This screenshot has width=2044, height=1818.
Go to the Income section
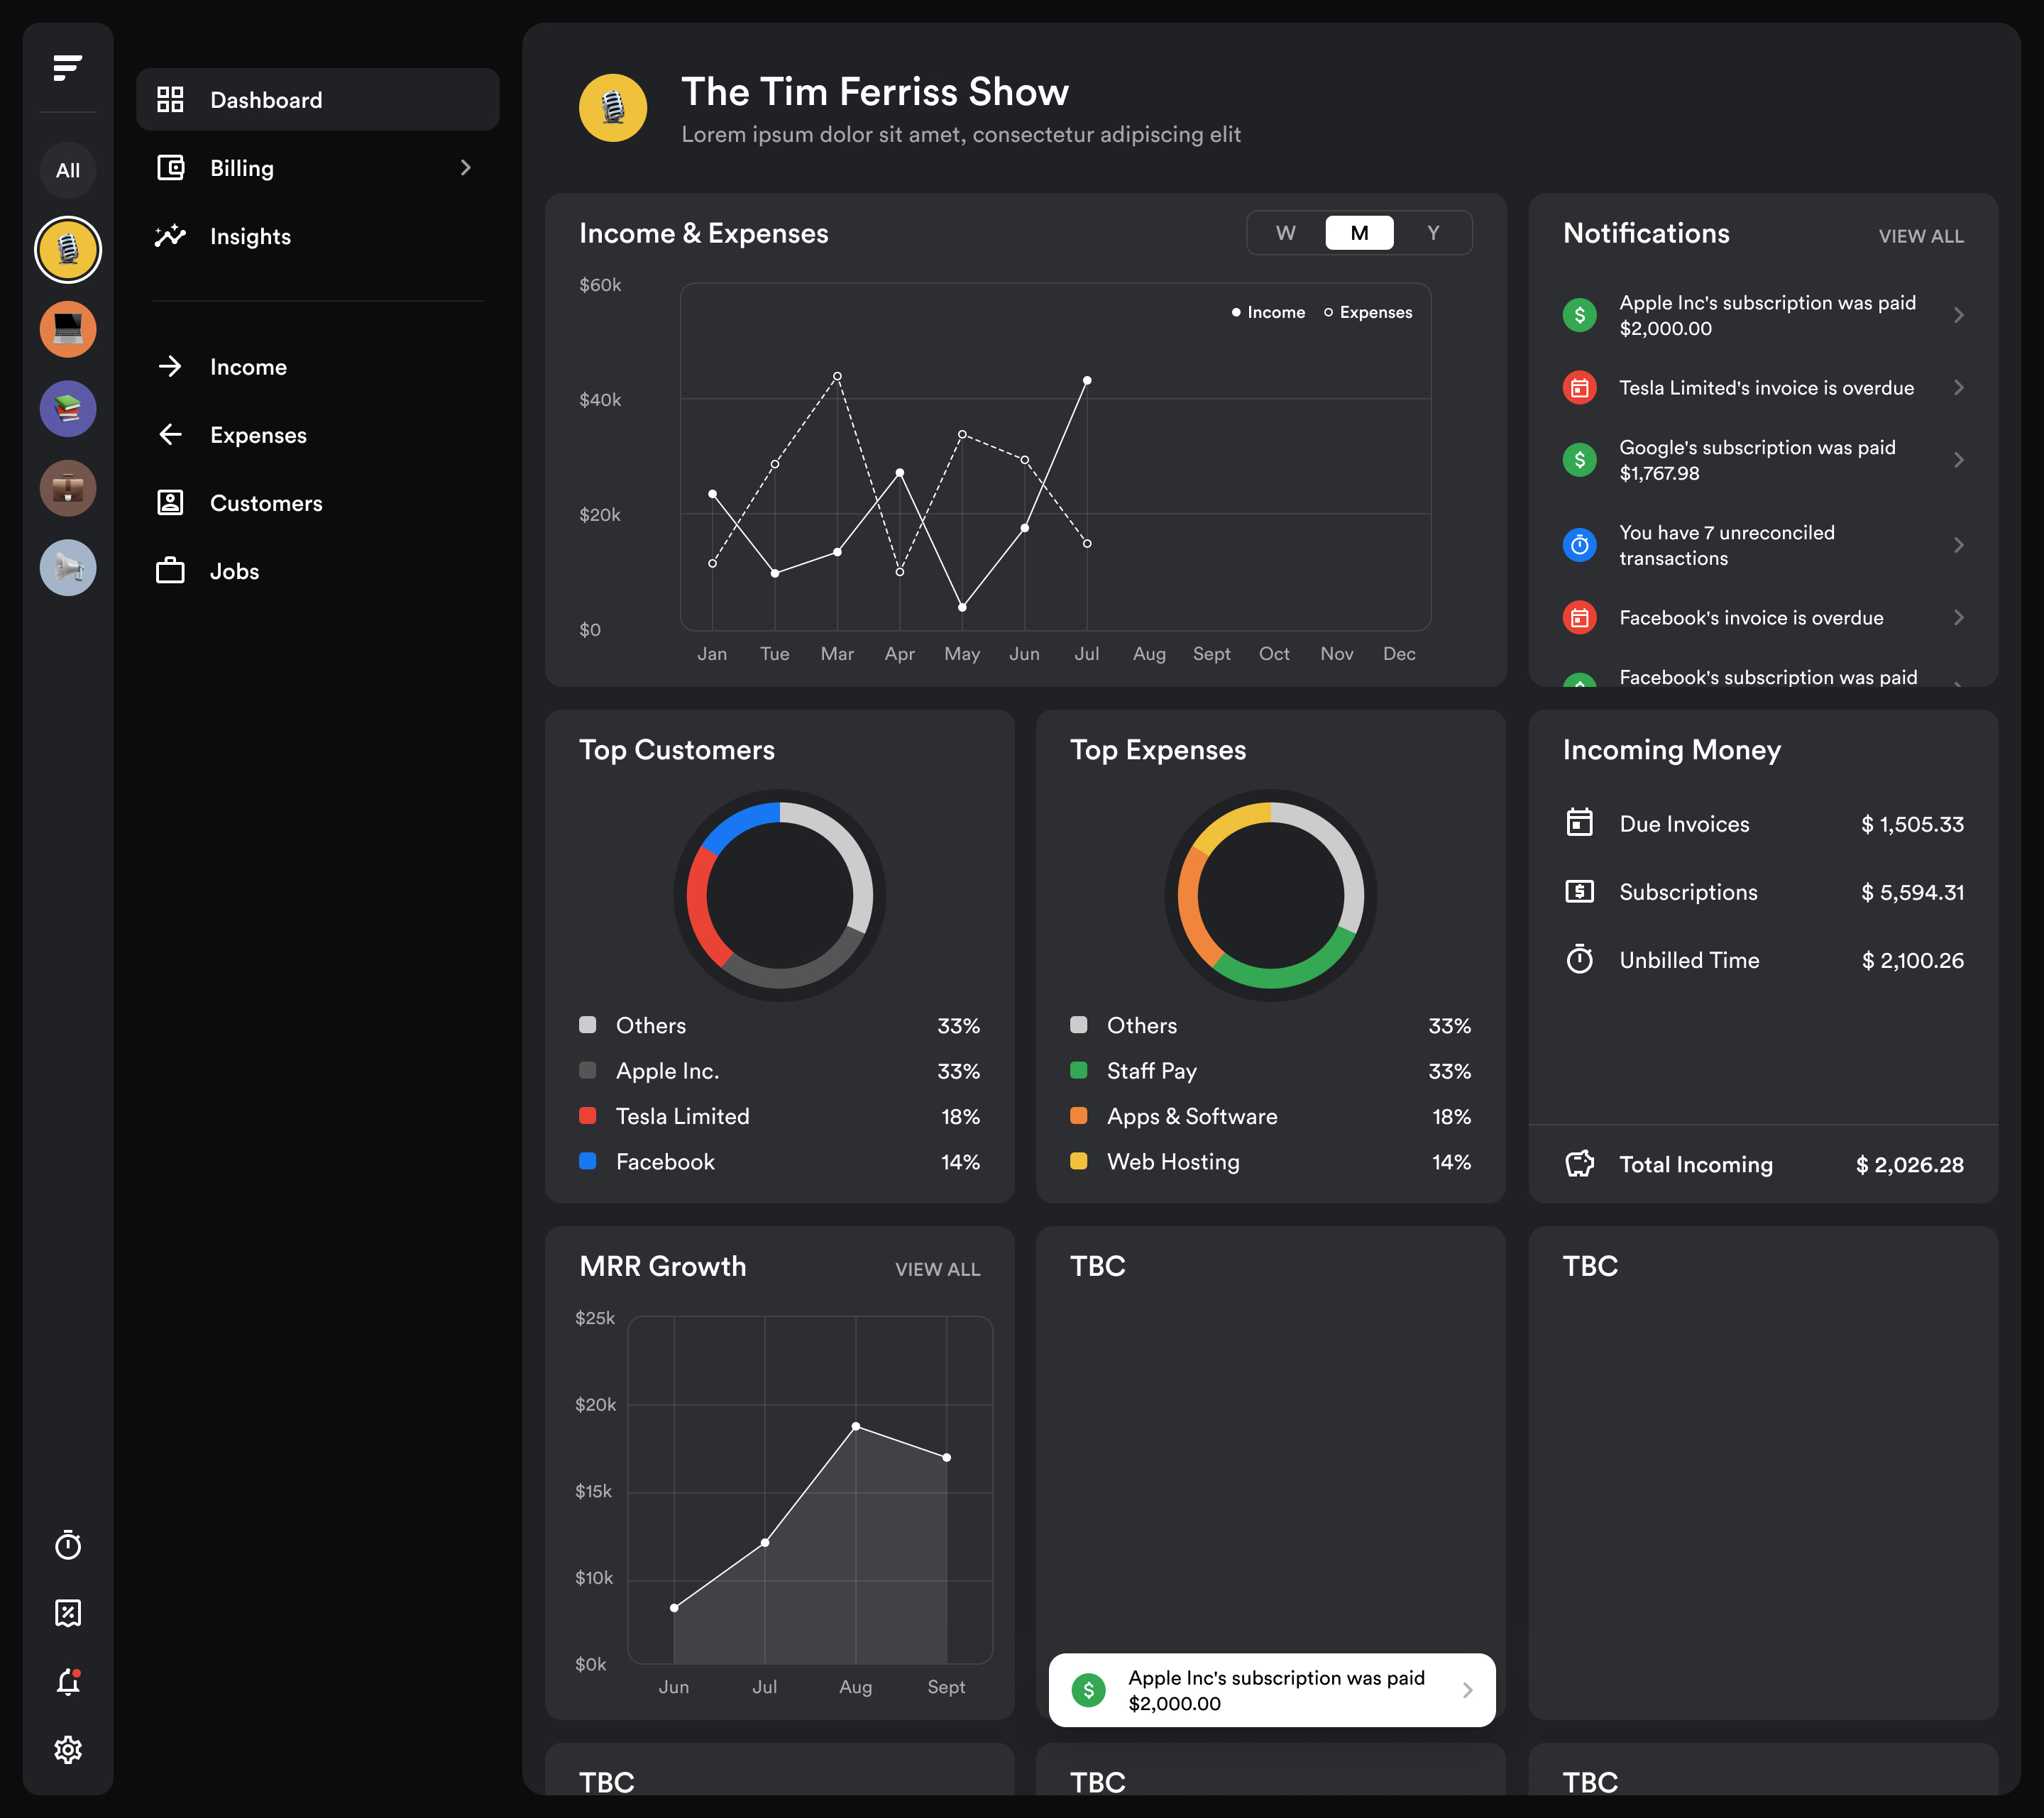[317, 366]
